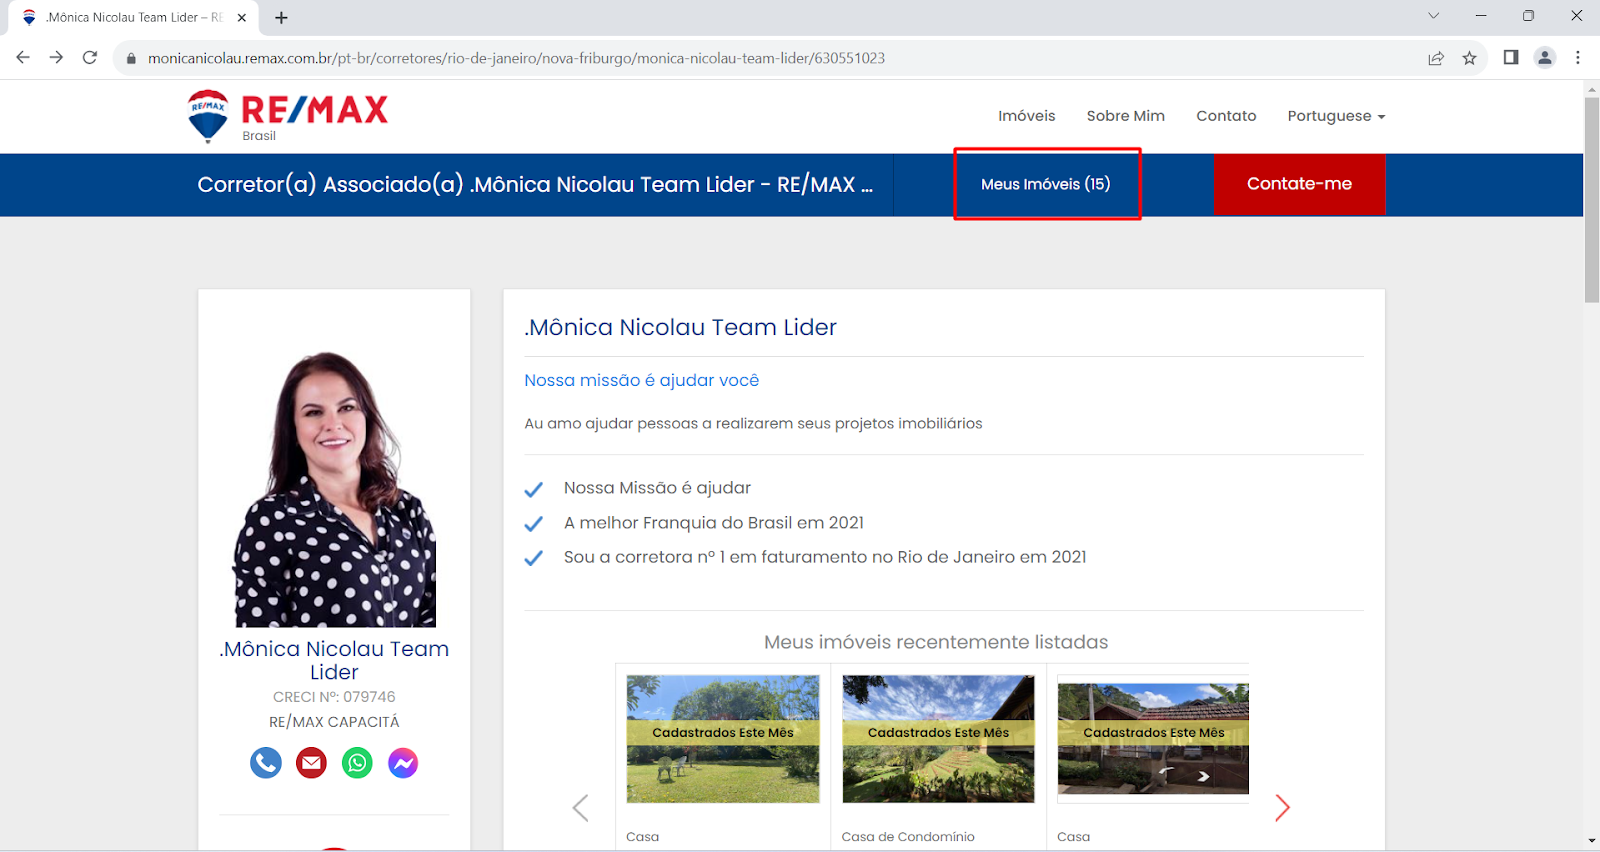This screenshot has height=852, width=1600.
Task: Open the Casa de Condomínio listing thumbnail
Action: [938, 739]
